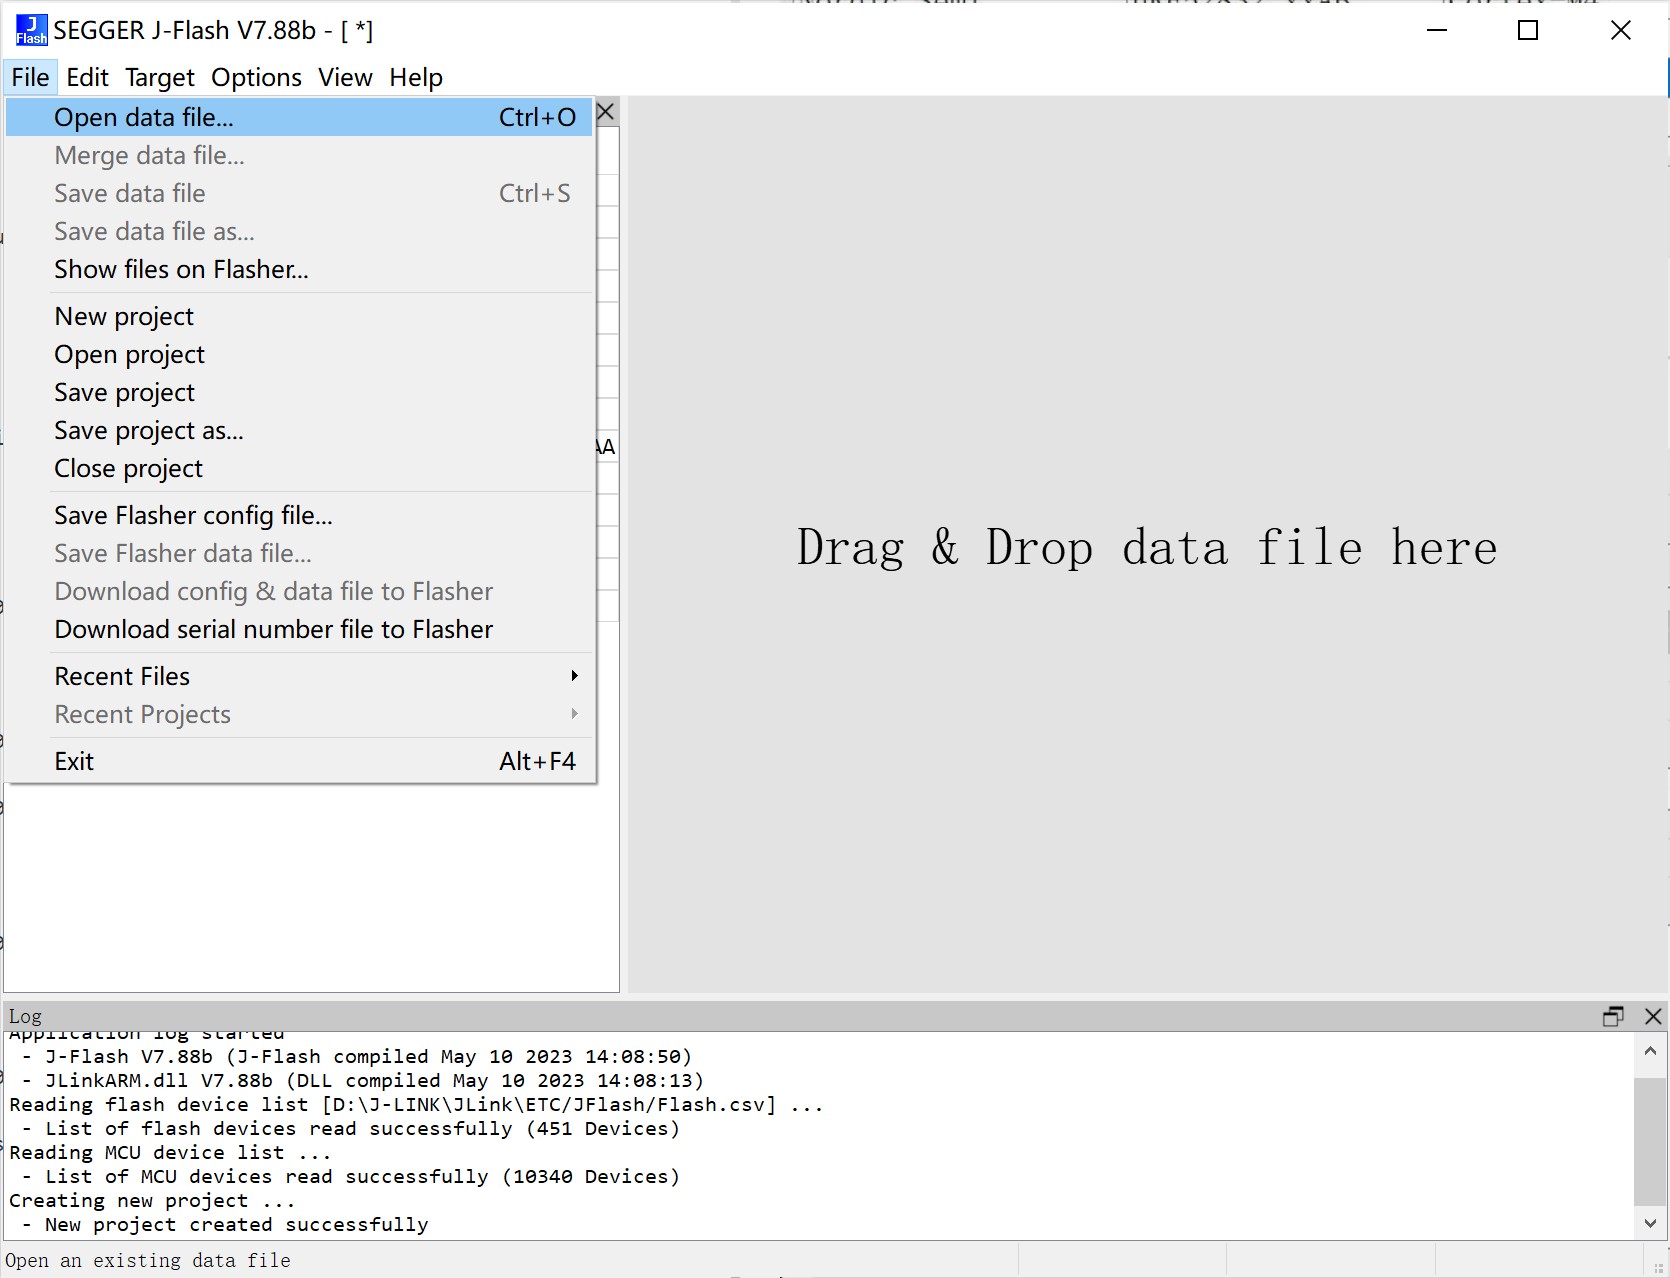Close the Log panel
The image size is (1670, 1278).
(1653, 1016)
